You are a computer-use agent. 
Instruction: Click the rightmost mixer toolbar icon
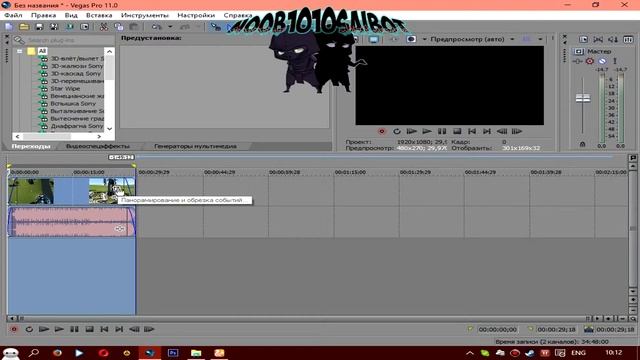click(x=628, y=39)
